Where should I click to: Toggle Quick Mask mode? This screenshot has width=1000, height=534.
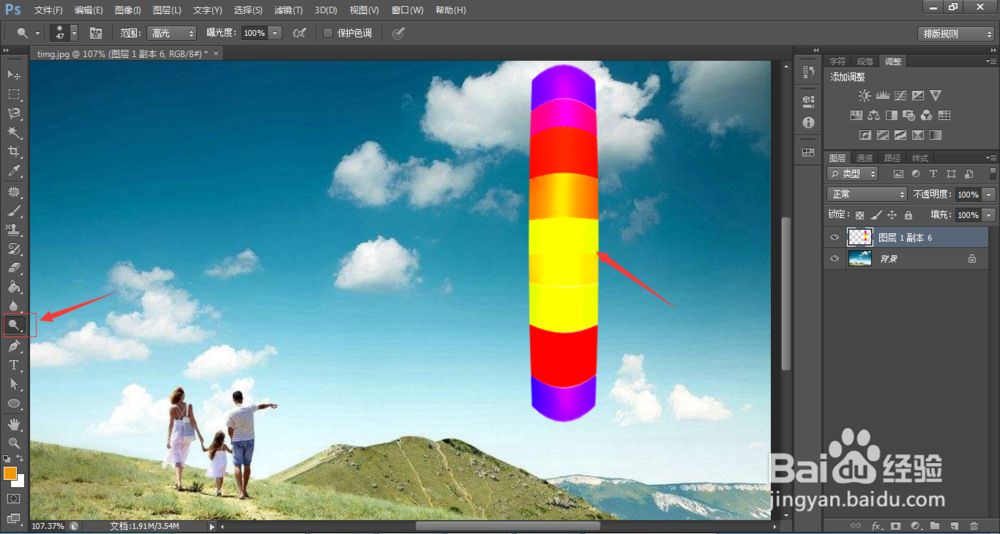pyautogui.click(x=14, y=498)
